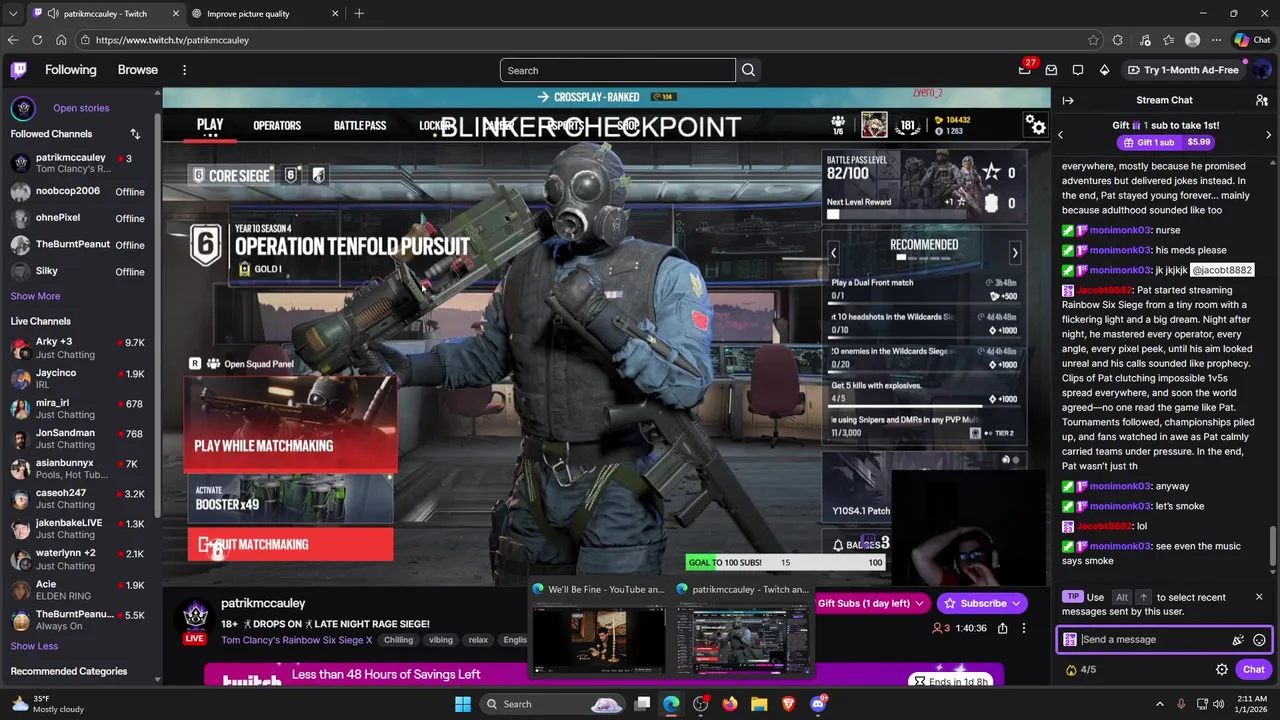This screenshot has width=1280, height=720.
Task: Click Show Less under Live Channels
Action: click(34, 646)
